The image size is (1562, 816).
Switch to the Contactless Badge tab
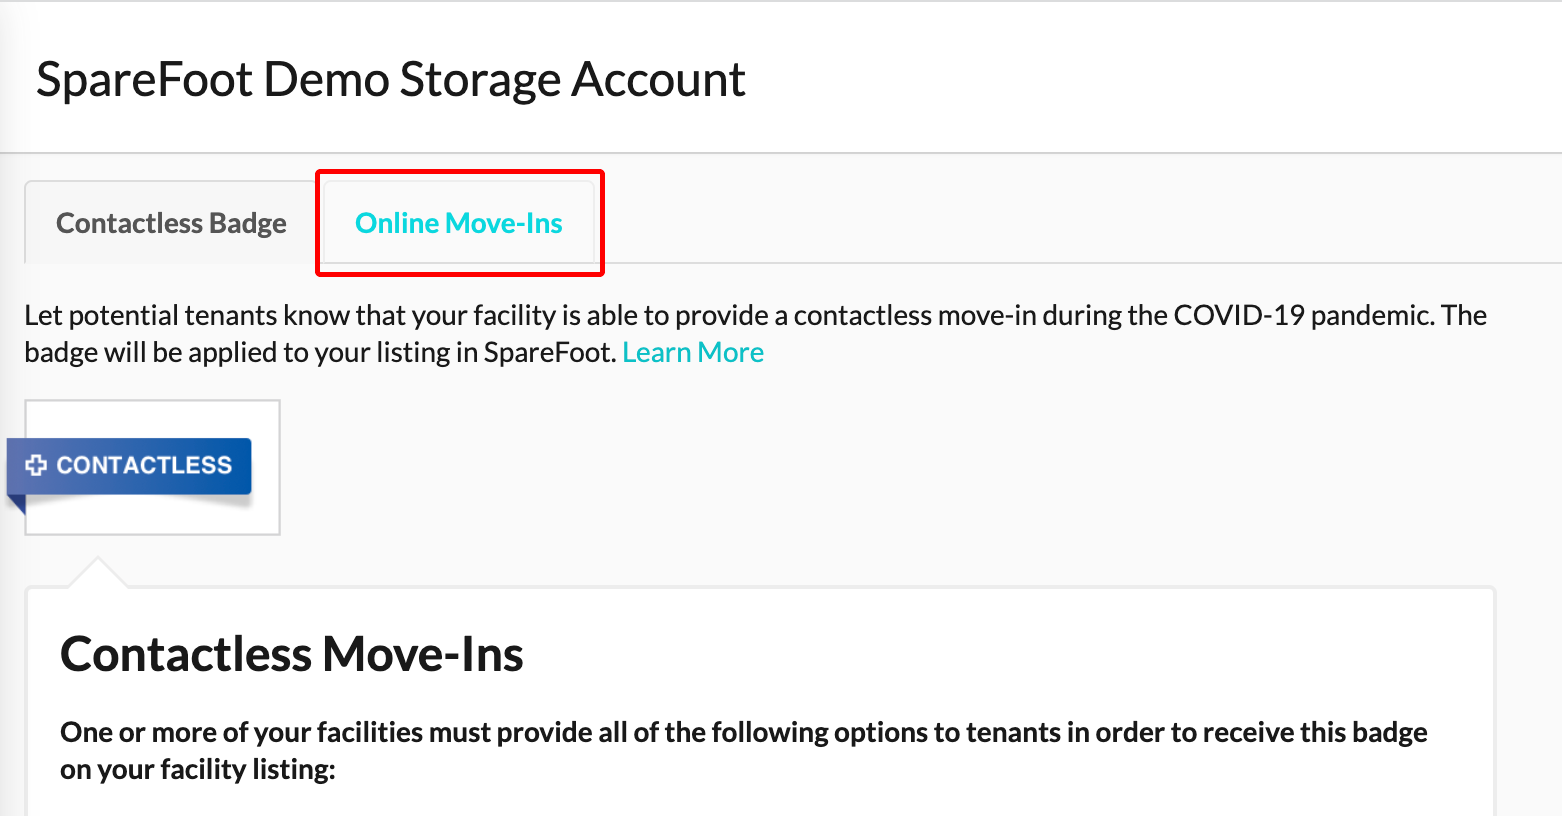[171, 223]
